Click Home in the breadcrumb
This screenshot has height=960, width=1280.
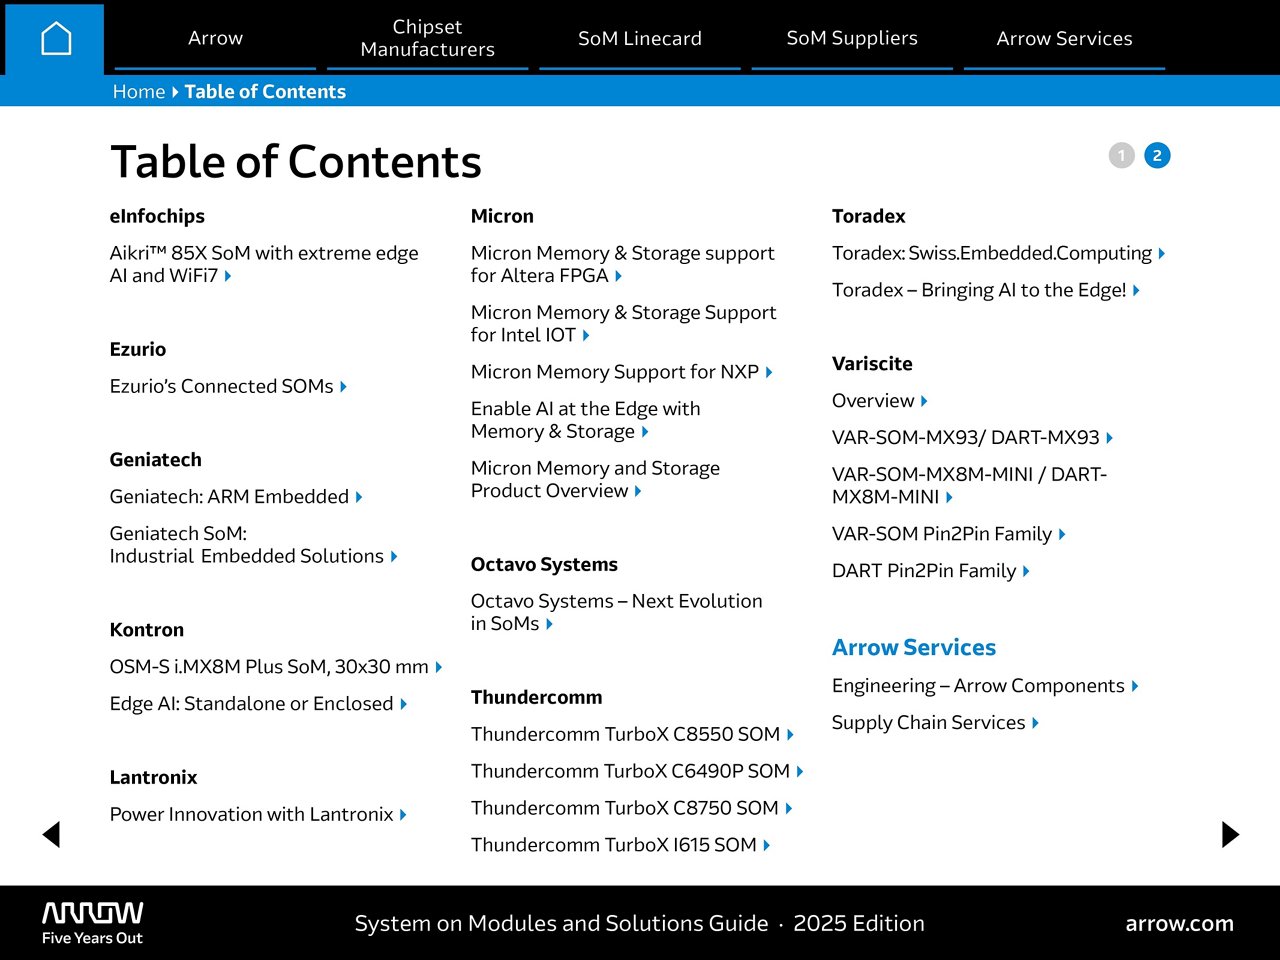(139, 91)
